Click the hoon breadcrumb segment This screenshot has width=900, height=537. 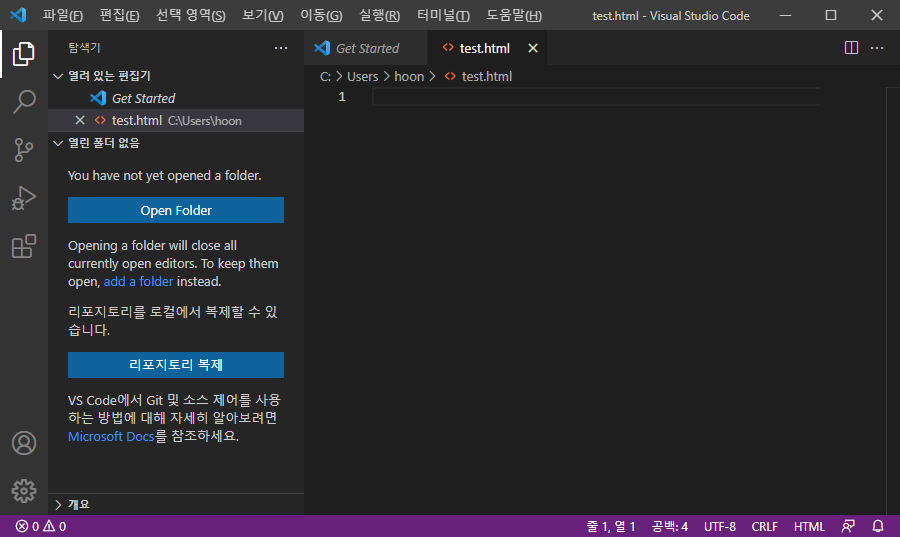point(409,76)
